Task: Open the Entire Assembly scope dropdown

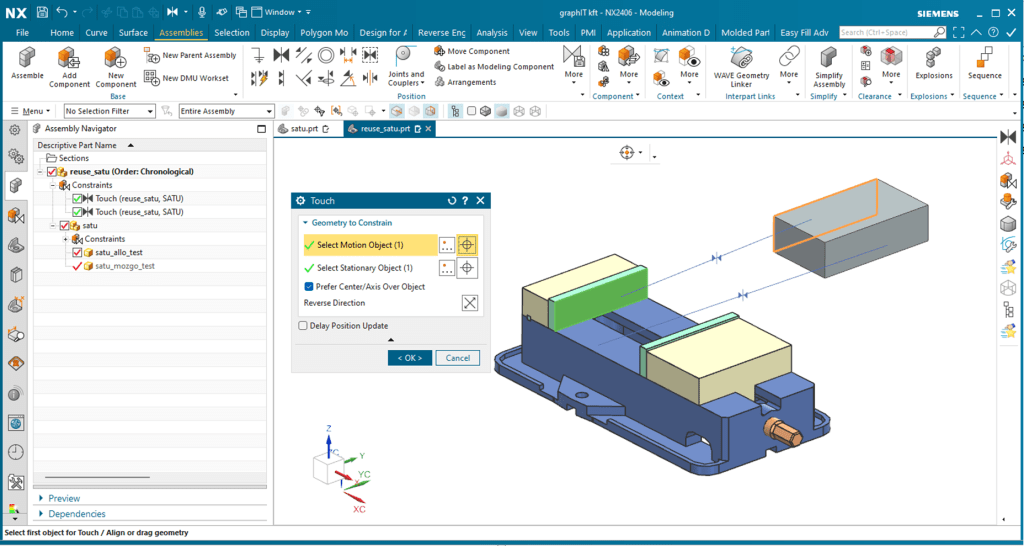Action: tap(269, 111)
